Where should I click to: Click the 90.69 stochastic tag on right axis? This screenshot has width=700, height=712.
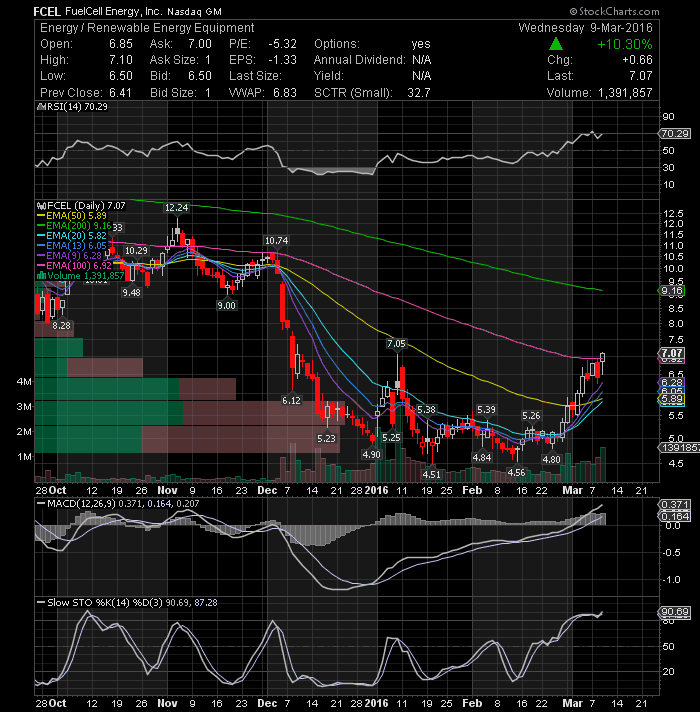click(x=675, y=612)
